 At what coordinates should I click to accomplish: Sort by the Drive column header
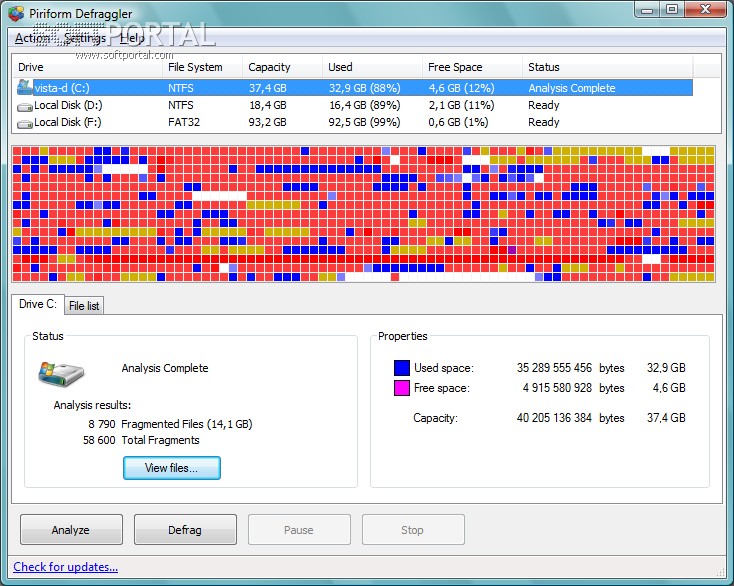[x=88, y=67]
